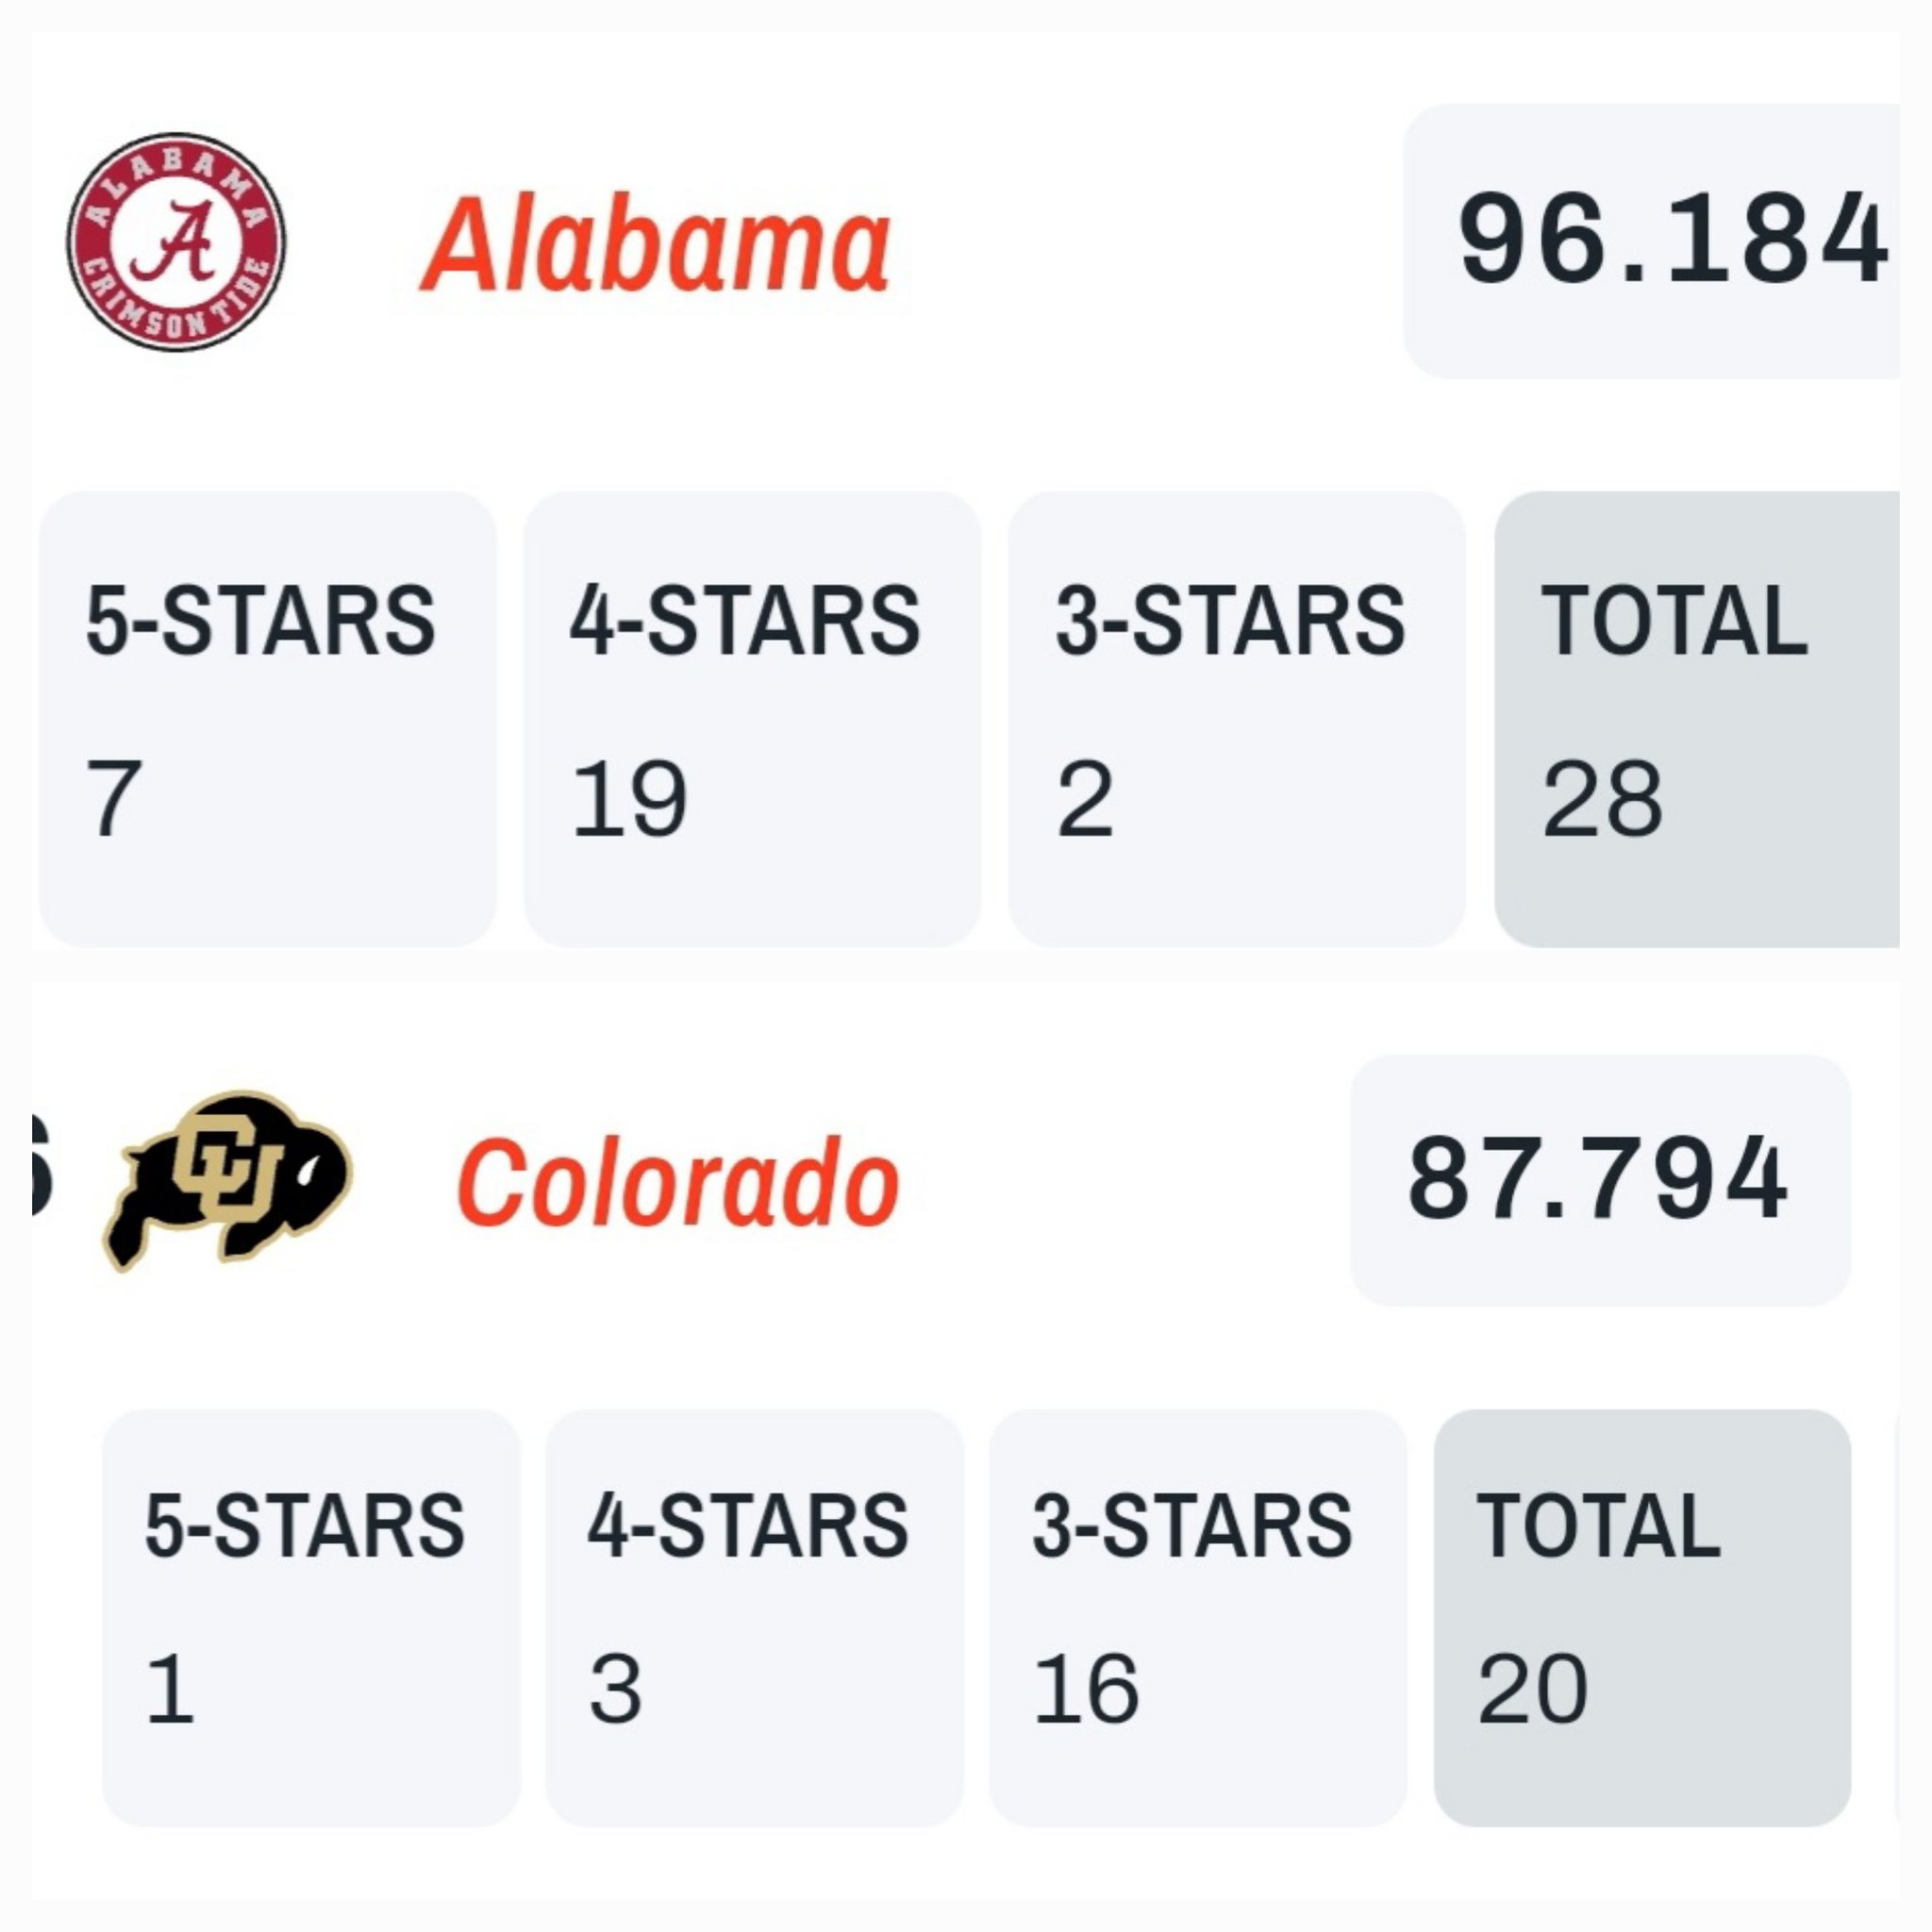Click Alabama's TOTAL card showing 28
Viewport: 1932px width, 1932px height.
(1697, 719)
